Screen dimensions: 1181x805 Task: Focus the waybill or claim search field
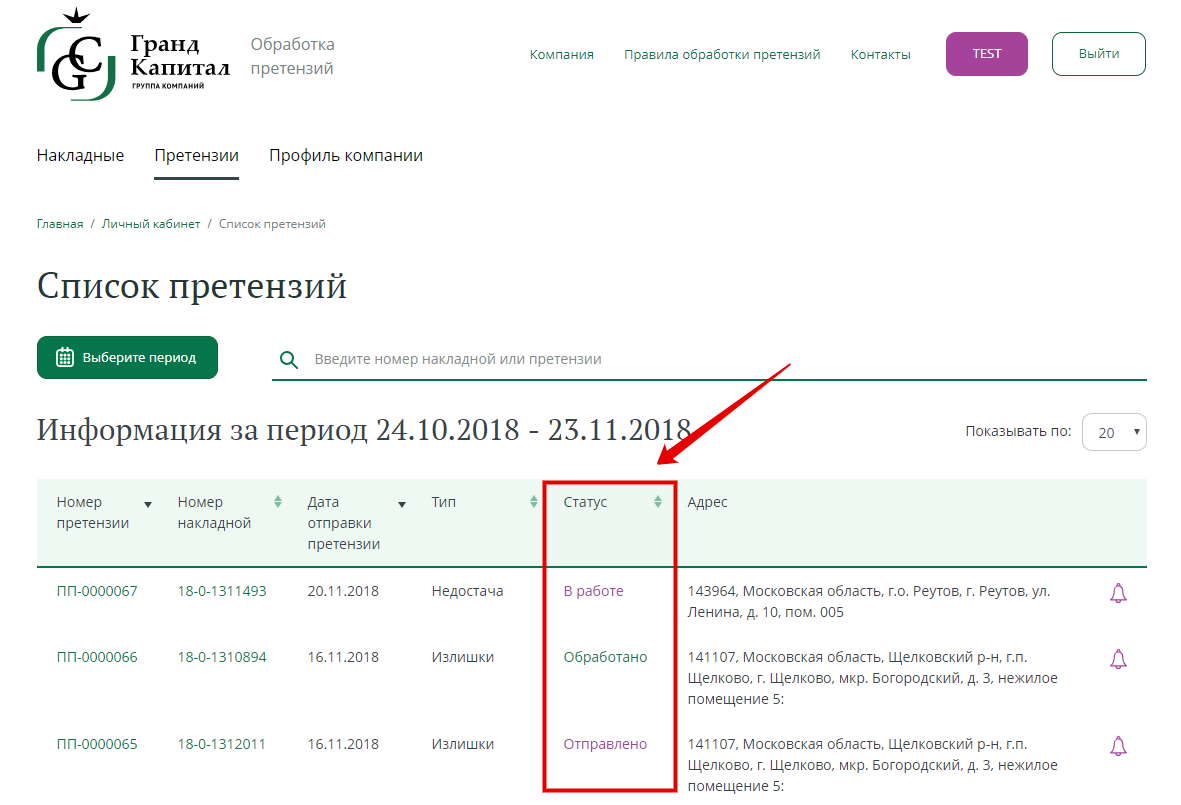[709, 359]
